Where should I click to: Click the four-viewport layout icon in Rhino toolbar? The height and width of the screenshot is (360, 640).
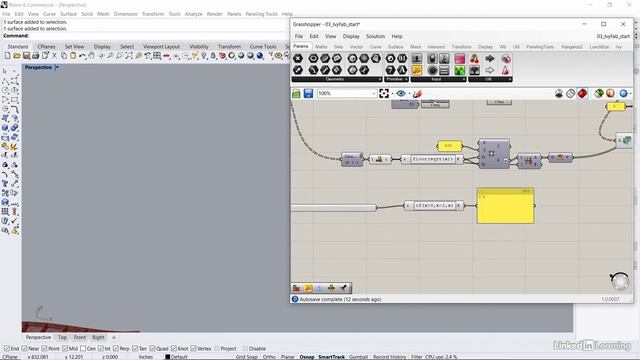(157, 56)
